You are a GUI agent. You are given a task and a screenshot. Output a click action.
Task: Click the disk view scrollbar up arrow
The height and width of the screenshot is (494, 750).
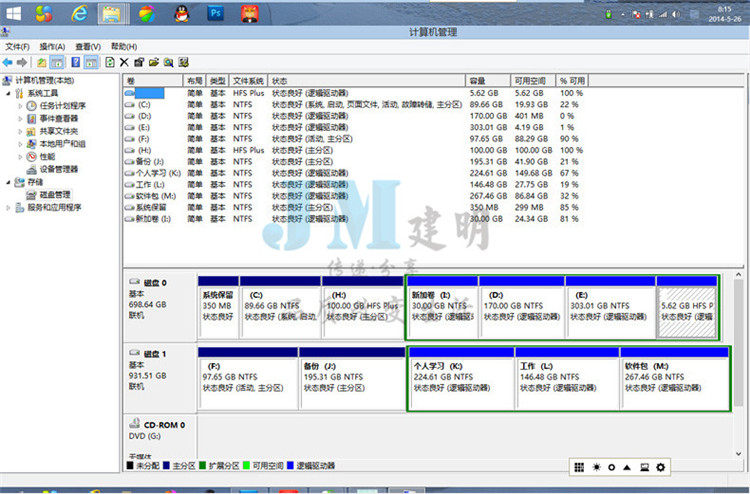739,274
